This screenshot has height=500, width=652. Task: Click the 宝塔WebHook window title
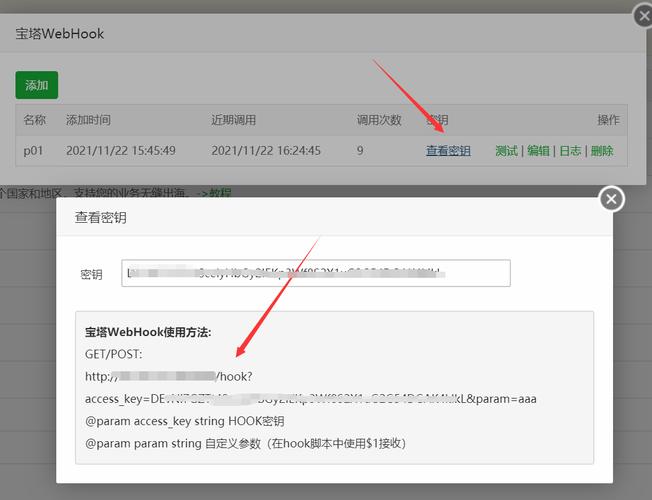(x=59, y=34)
